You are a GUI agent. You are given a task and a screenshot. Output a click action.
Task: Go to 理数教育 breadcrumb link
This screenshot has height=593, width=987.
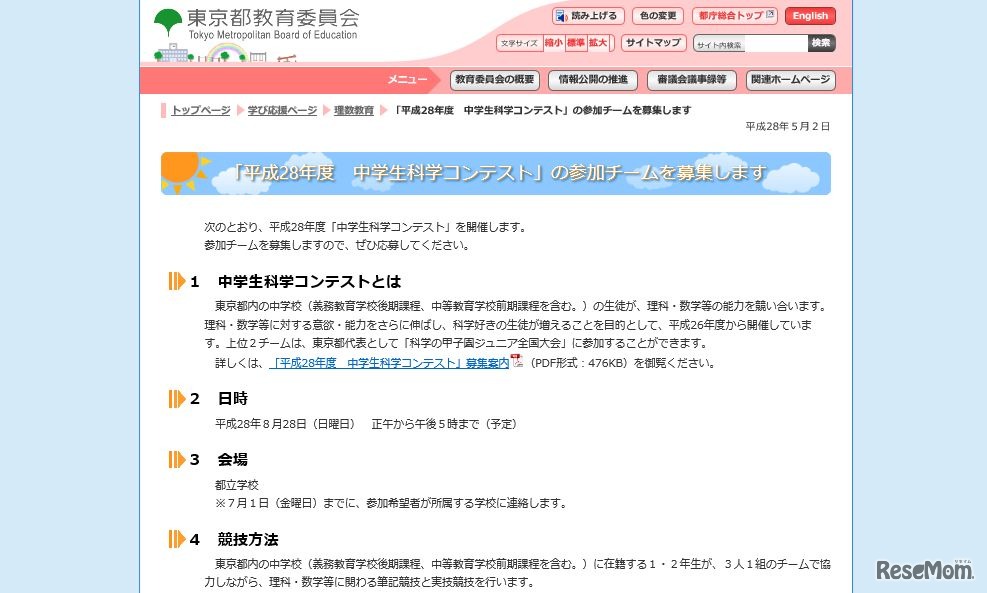pyautogui.click(x=354, y=110)
